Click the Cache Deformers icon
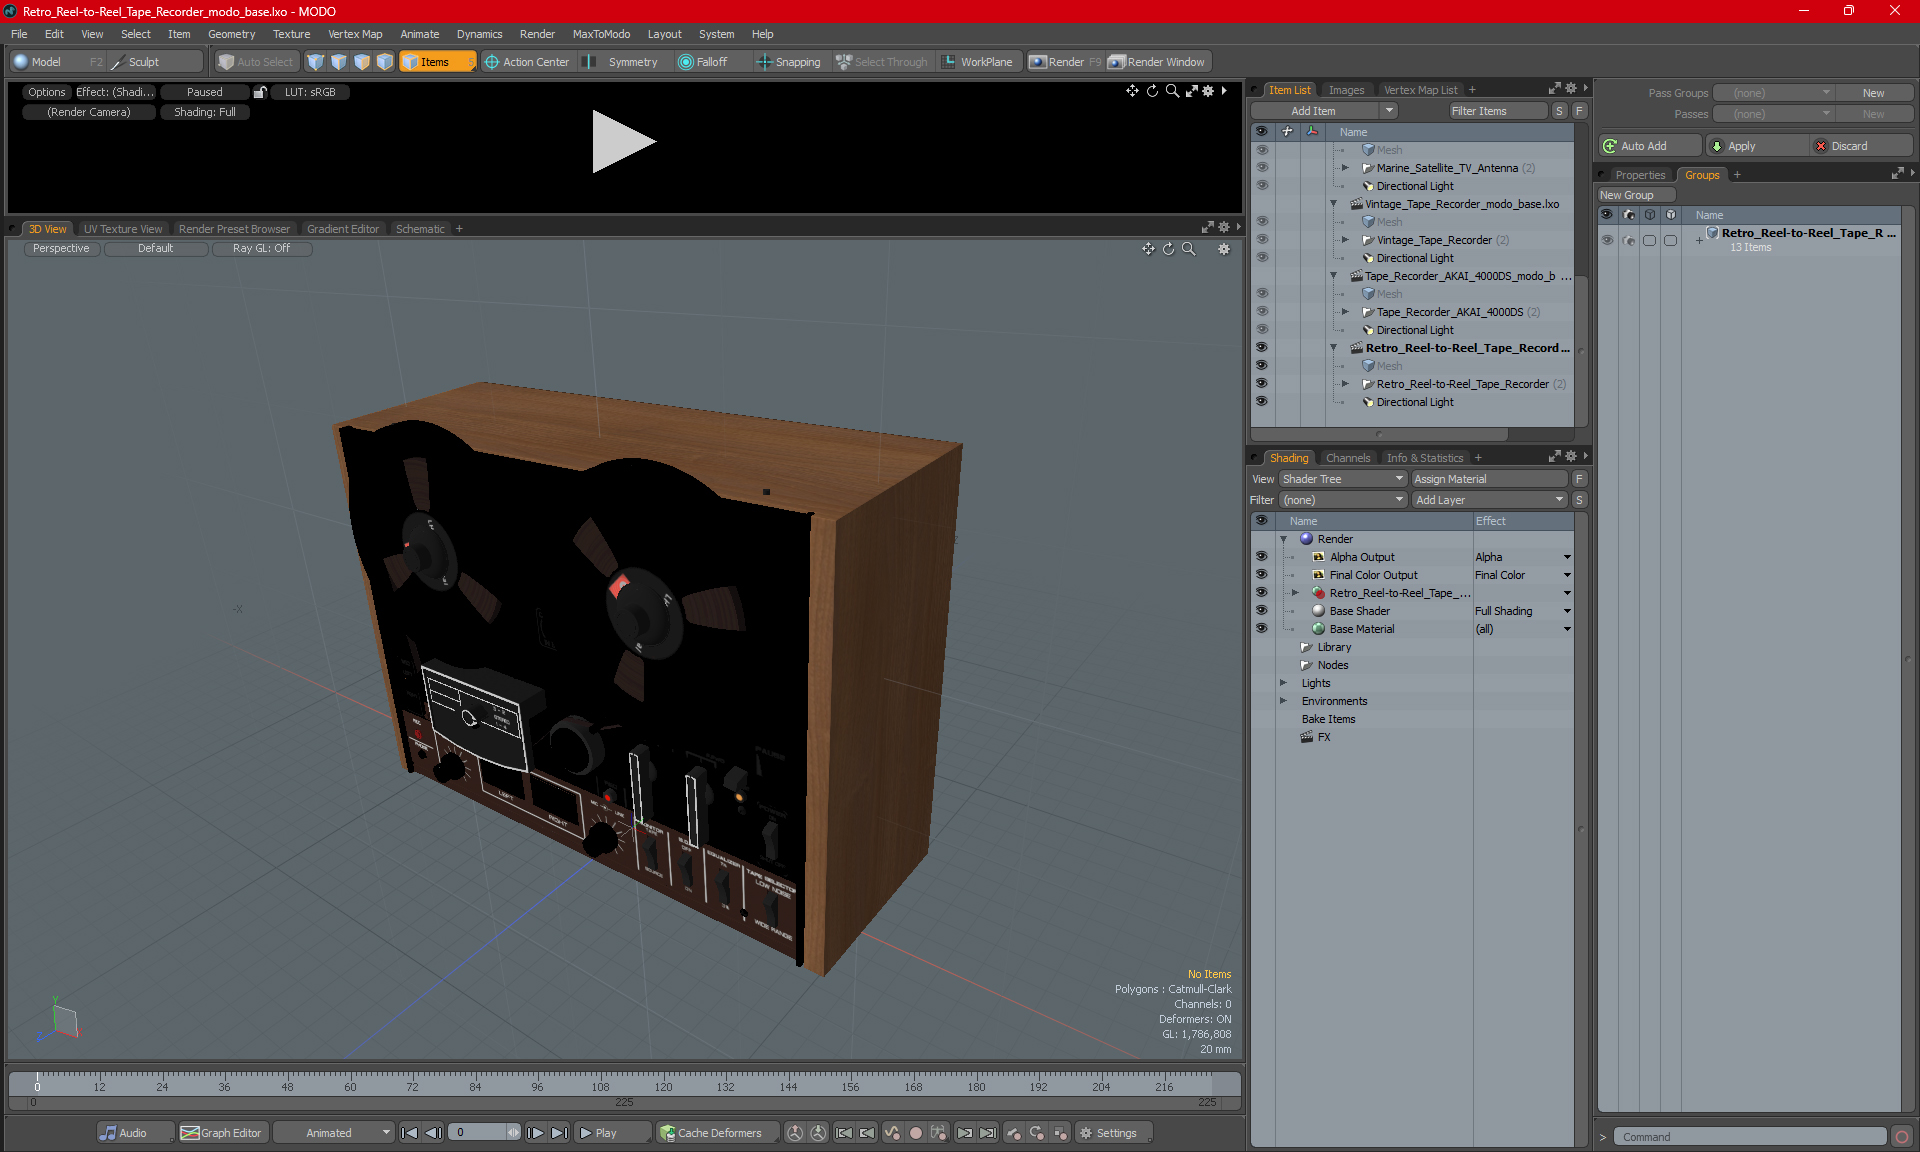 tap(667, 1133)
